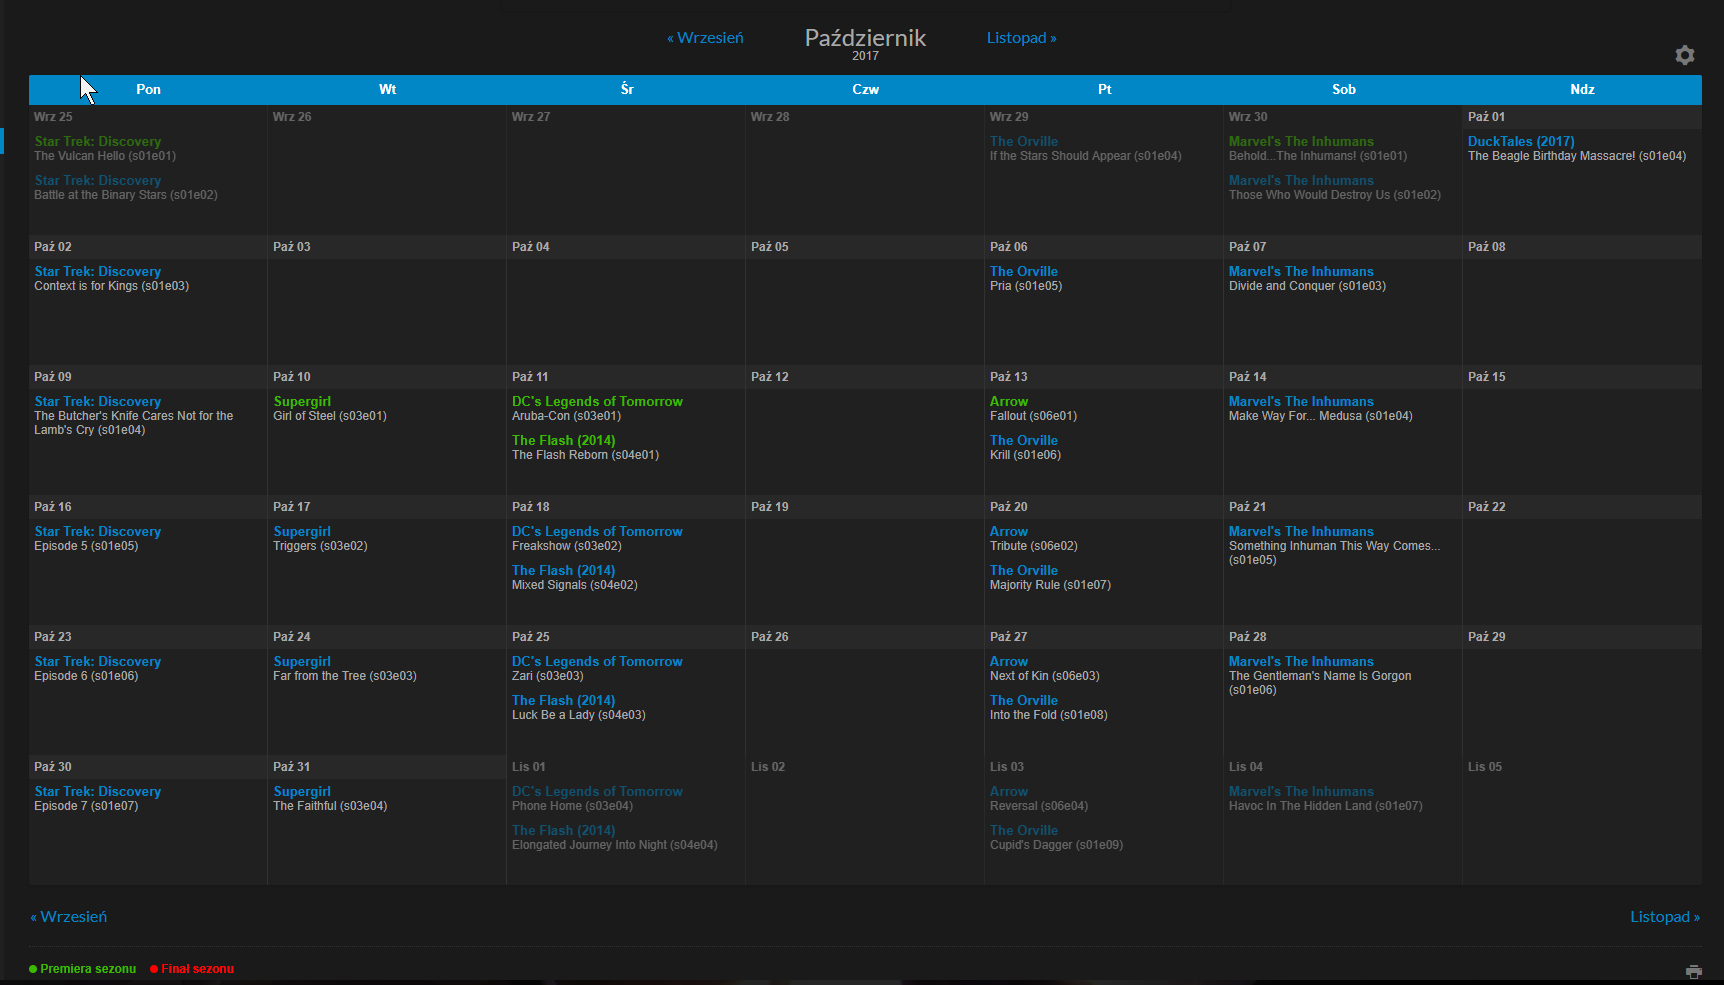Go to previous month Wrzesień at top
The height and width of the screenshot is (985, 1724).
706,38
